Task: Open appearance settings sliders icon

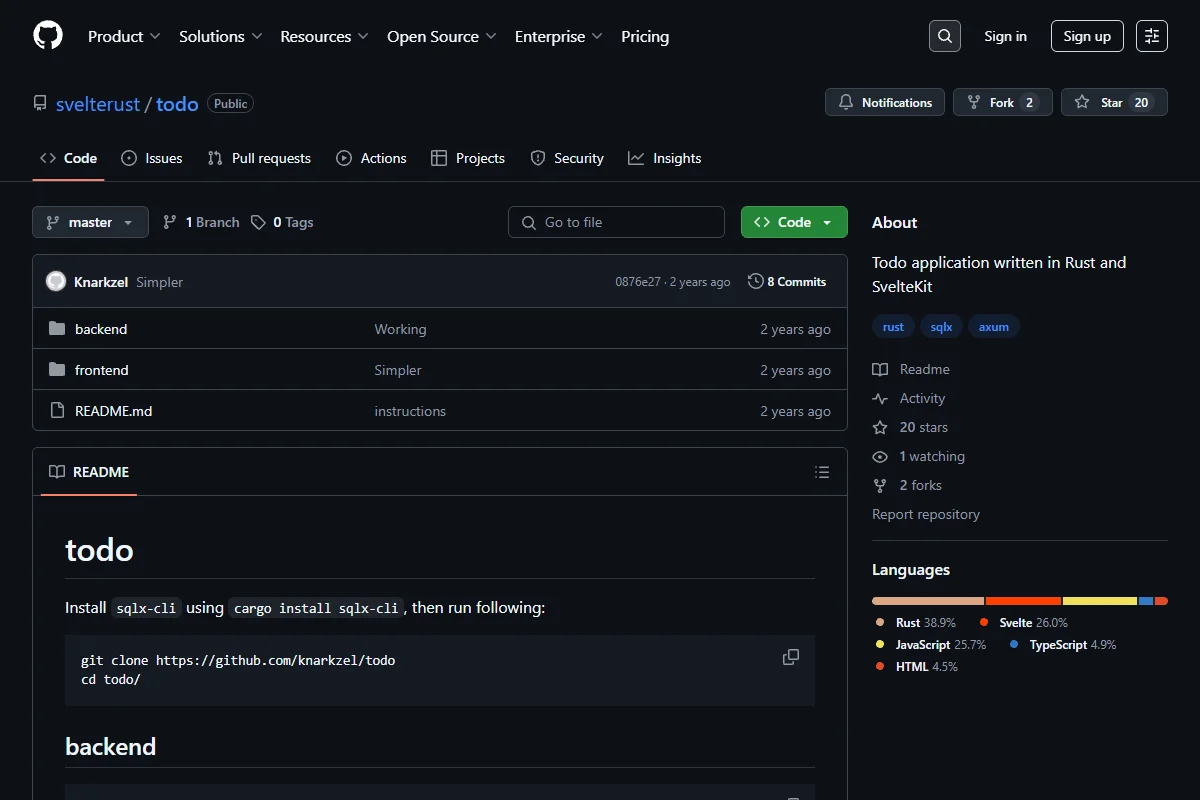Action: point(1152,36)
